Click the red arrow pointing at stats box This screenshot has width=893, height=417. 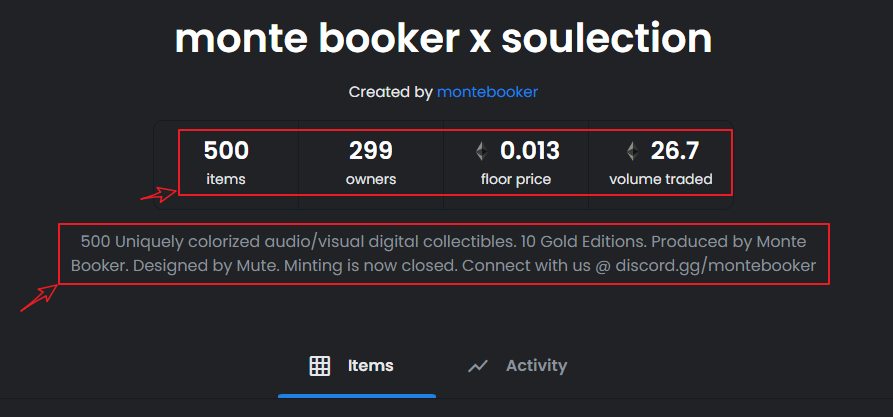[159, 194]
